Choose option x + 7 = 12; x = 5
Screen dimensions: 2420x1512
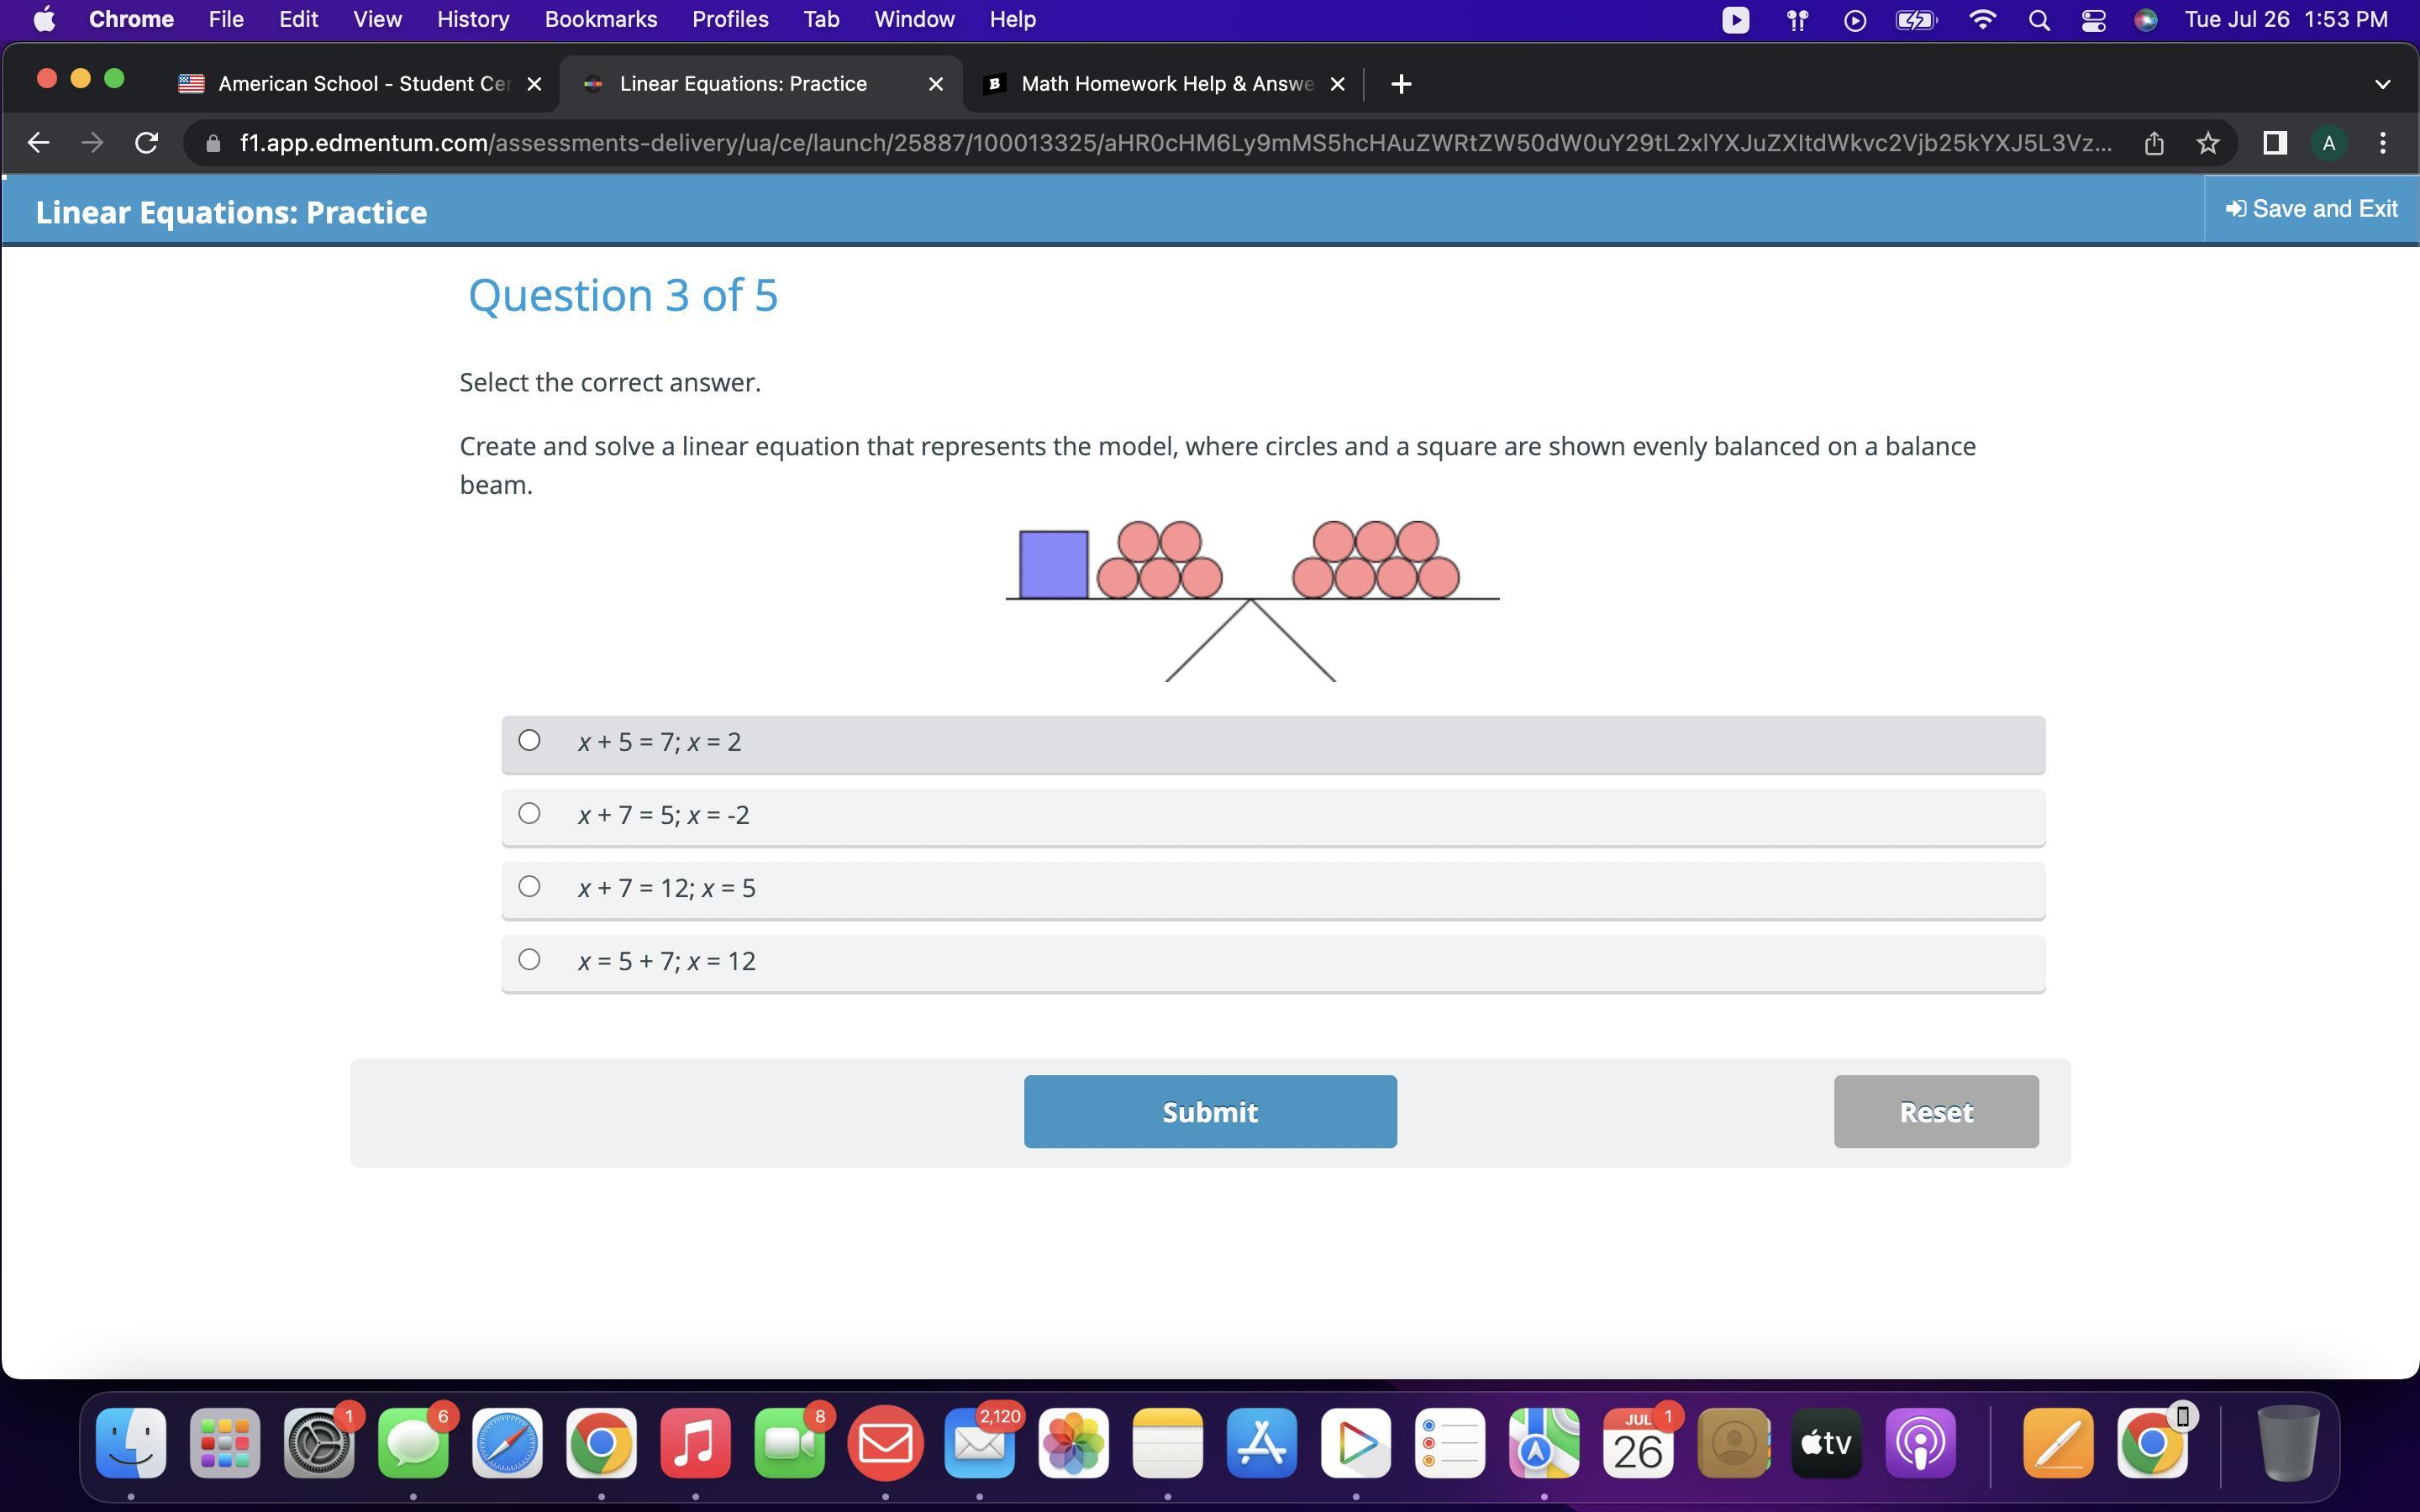click(529, 887)
